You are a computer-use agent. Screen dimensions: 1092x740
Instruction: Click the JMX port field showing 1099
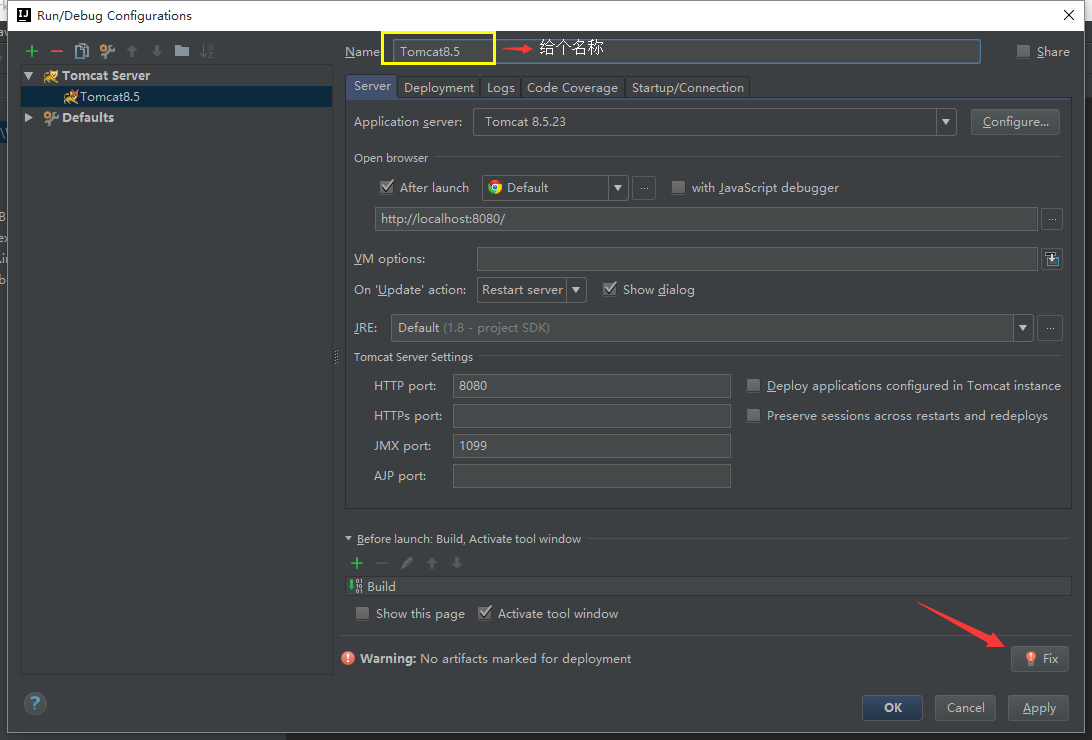tap(591, 446)
